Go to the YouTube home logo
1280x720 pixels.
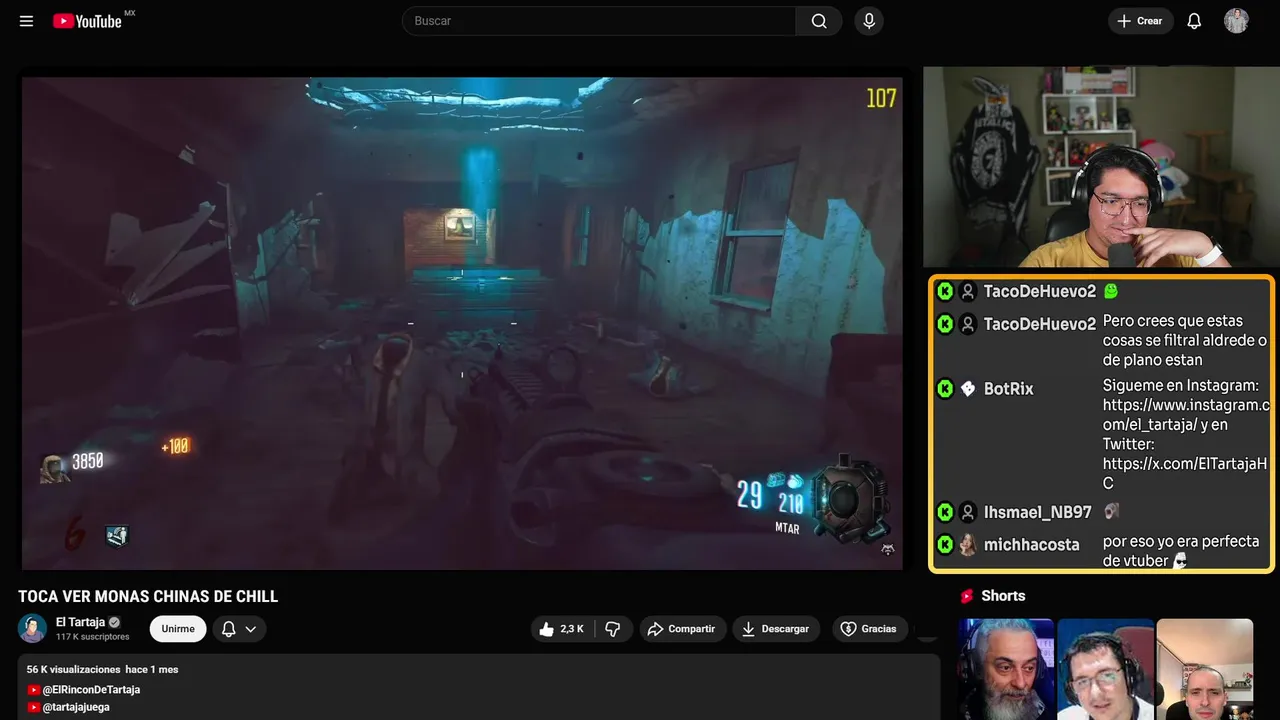click(88, 21)
